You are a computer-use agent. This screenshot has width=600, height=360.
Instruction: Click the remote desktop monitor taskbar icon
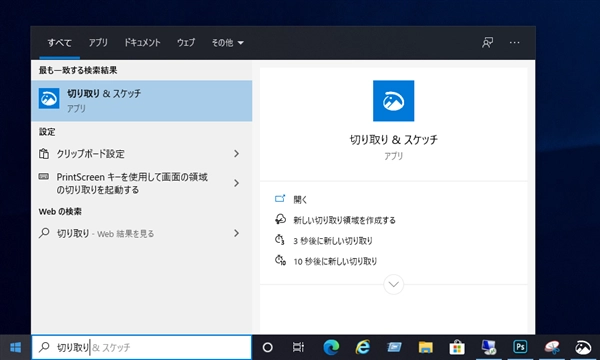point(489,347)
